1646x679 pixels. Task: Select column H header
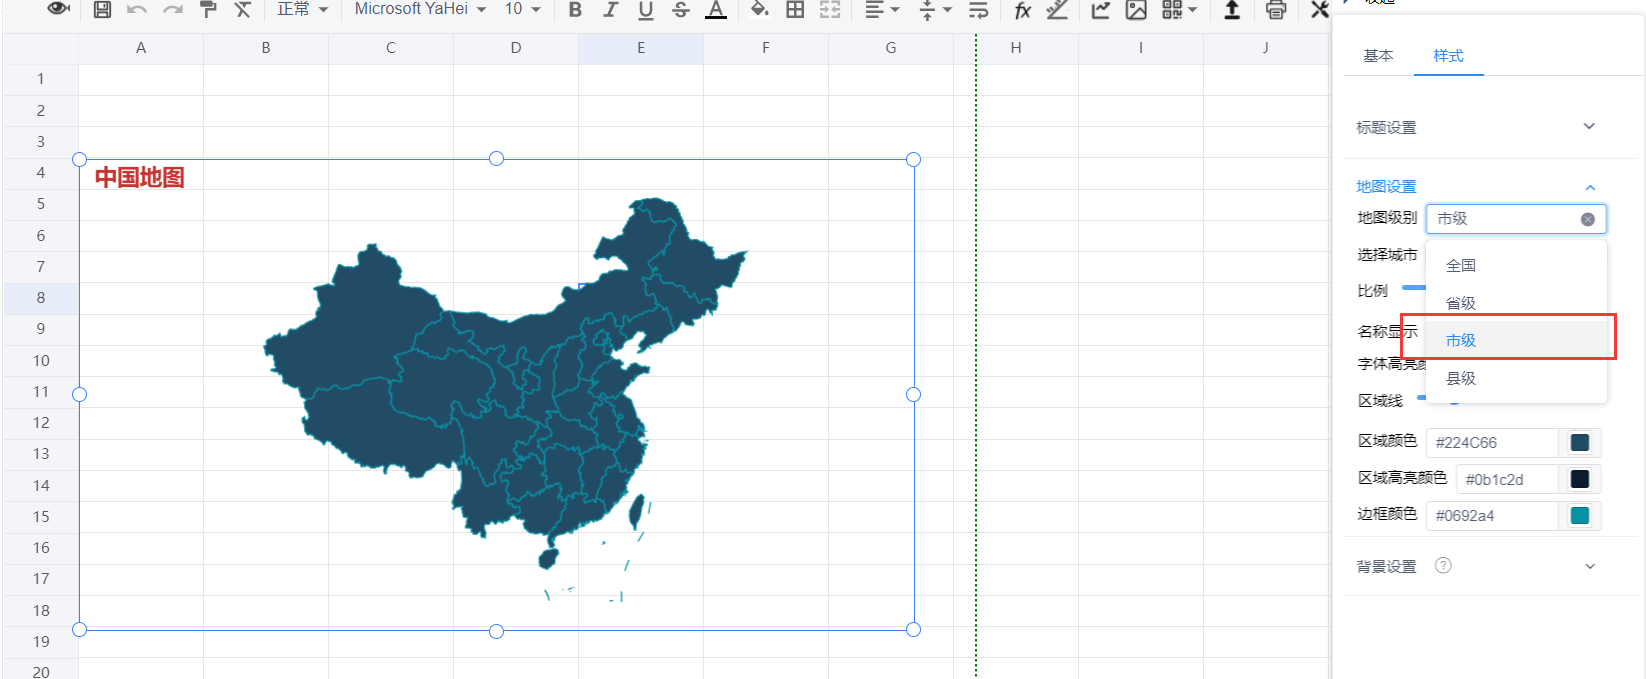pyautogui.click(x=1016, y=48)
